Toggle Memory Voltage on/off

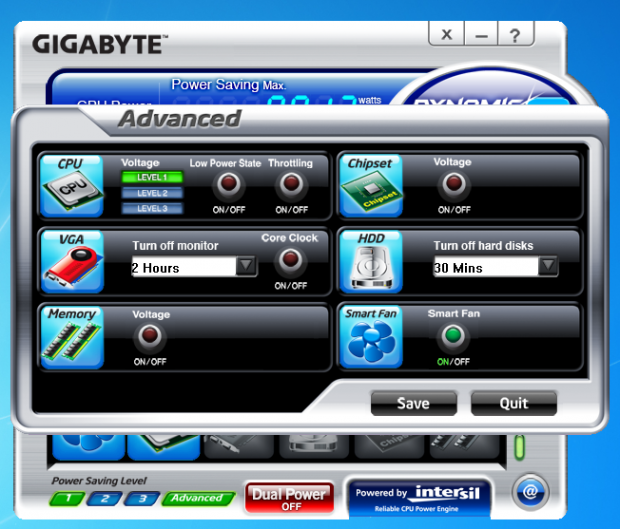[150, 336]
